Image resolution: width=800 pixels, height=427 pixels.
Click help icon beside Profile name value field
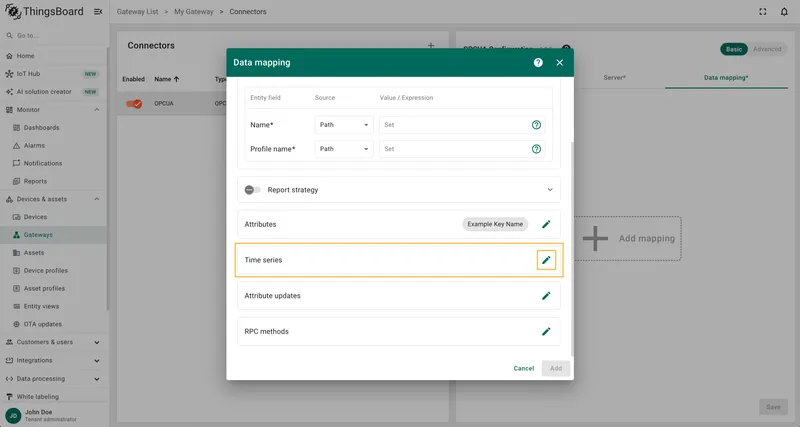(x=536, y=149)
